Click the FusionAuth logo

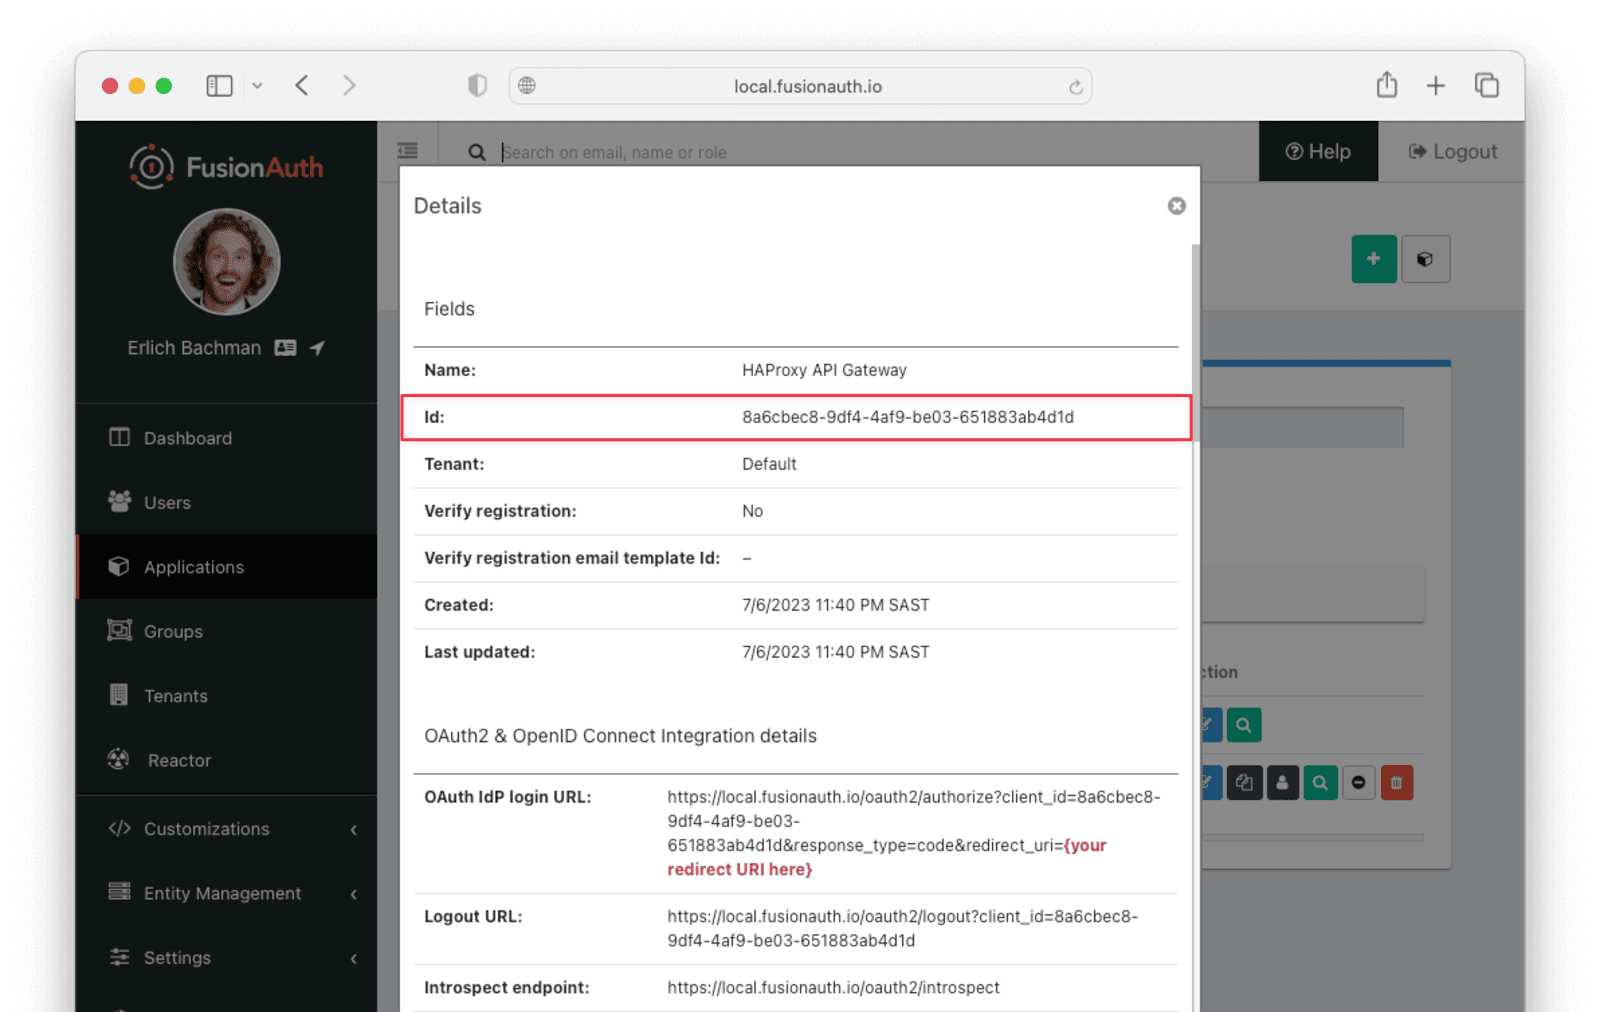(x=226, y=167)
